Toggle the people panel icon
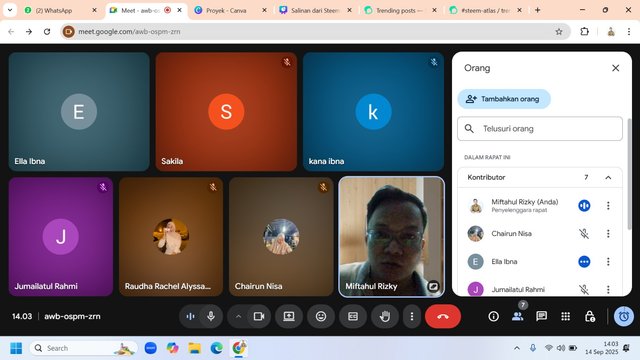640x360 pixels. (518, 316)
